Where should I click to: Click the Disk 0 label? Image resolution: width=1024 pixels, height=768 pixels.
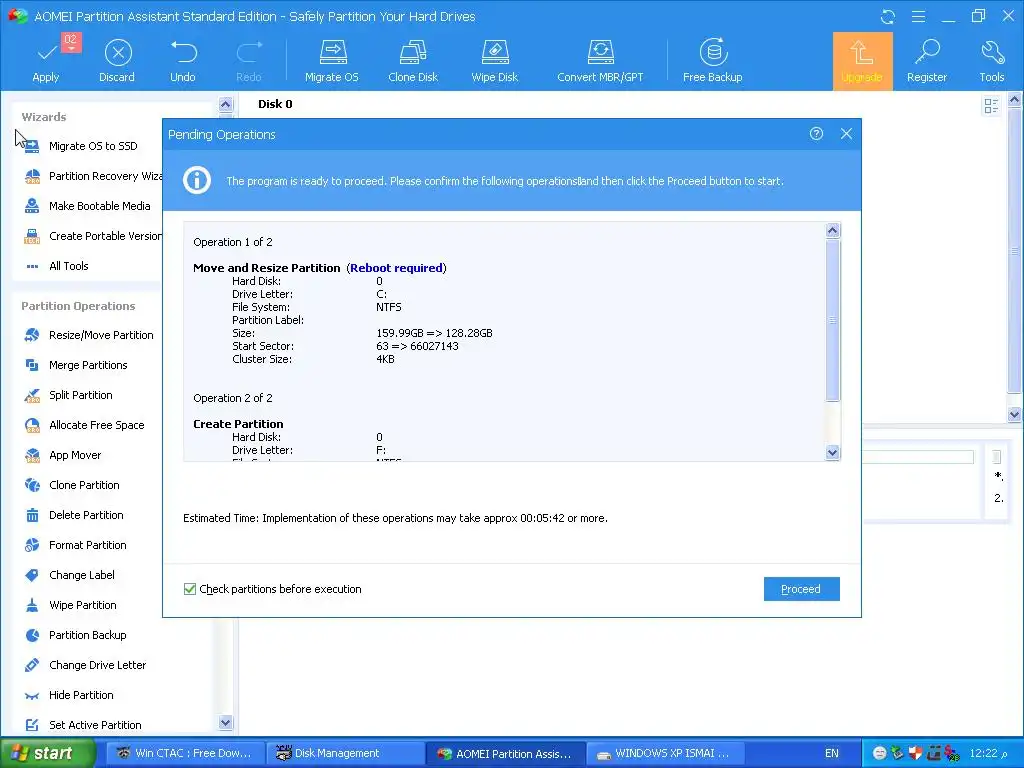tap(275, 104)
